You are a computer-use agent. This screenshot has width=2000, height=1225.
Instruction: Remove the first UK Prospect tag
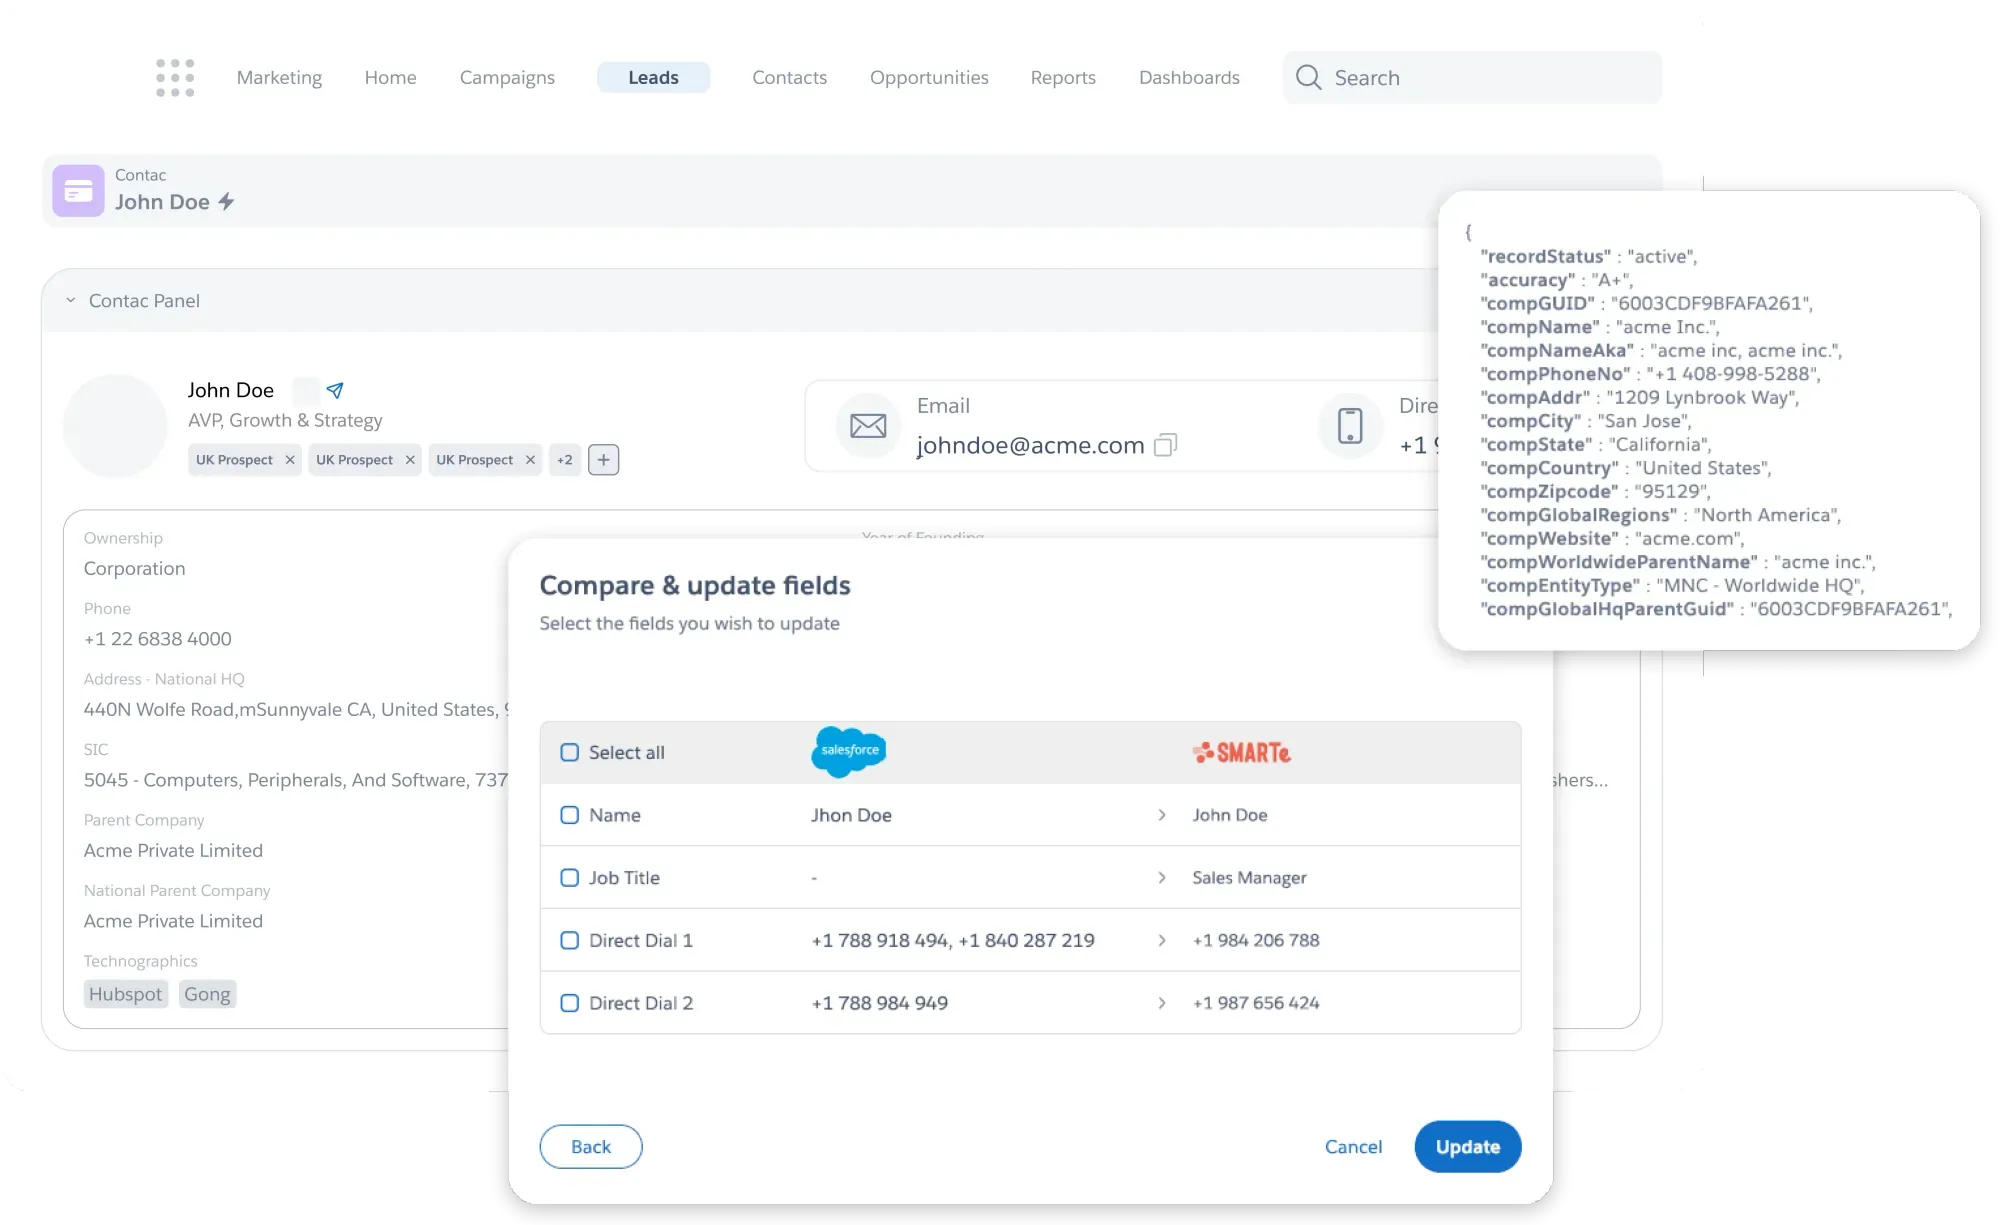(290, 460)
